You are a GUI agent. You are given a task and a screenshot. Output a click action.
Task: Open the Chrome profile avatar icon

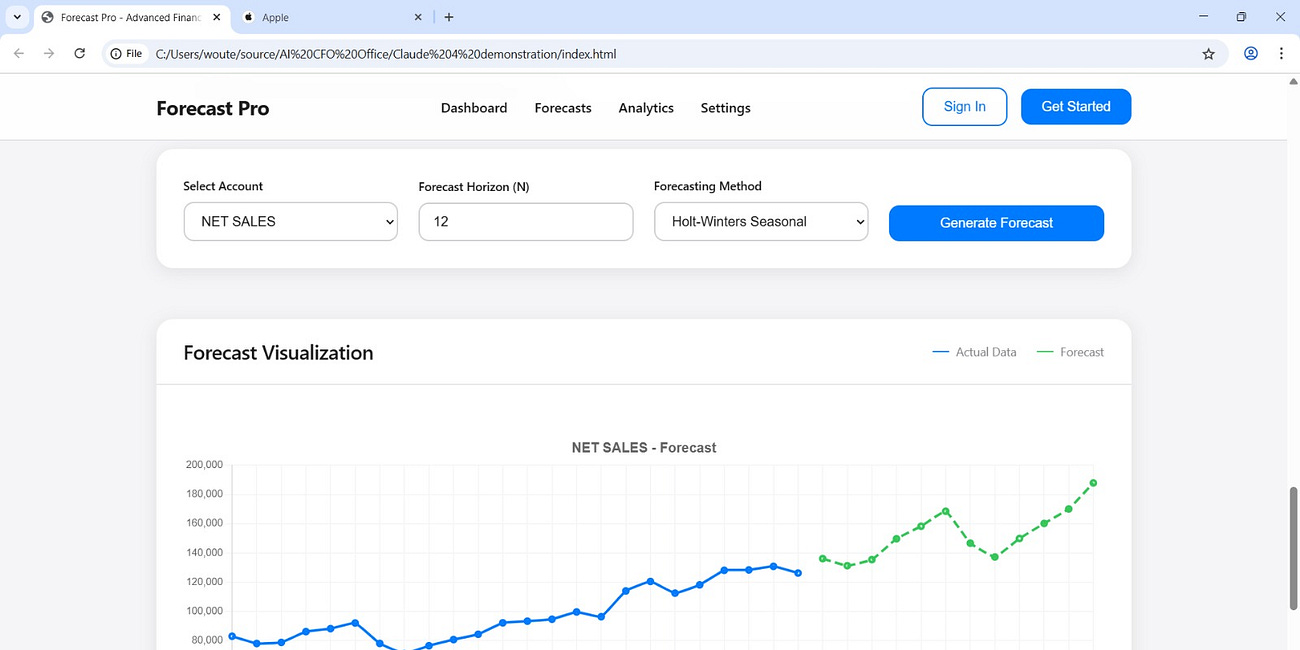(x=1251, y=54)
